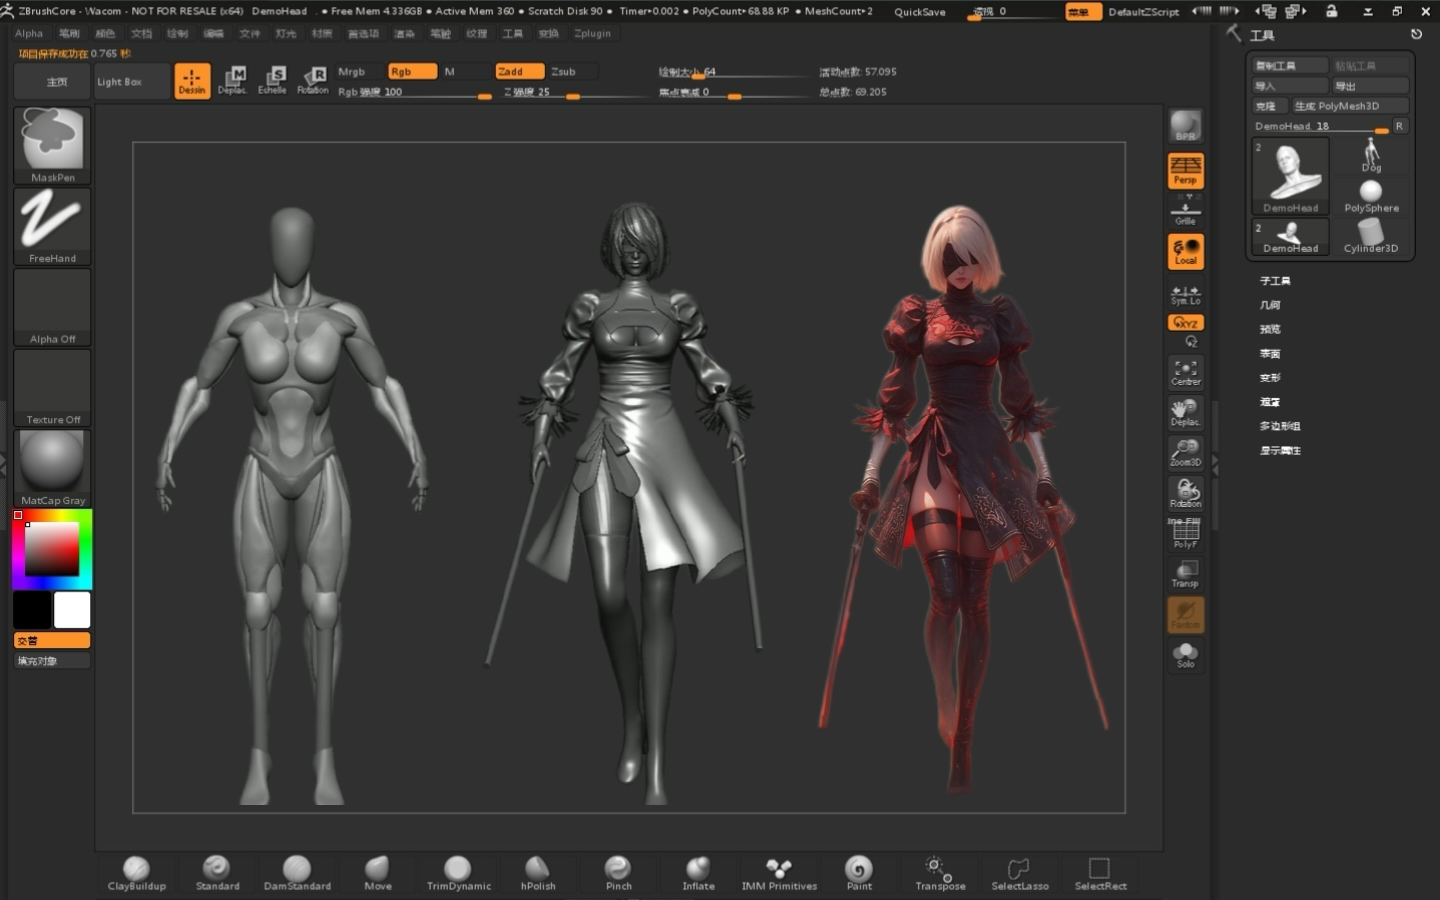The image size is (1440, 900).
Task: Click the interface lock icon
Action: (x=1331, y=11)
